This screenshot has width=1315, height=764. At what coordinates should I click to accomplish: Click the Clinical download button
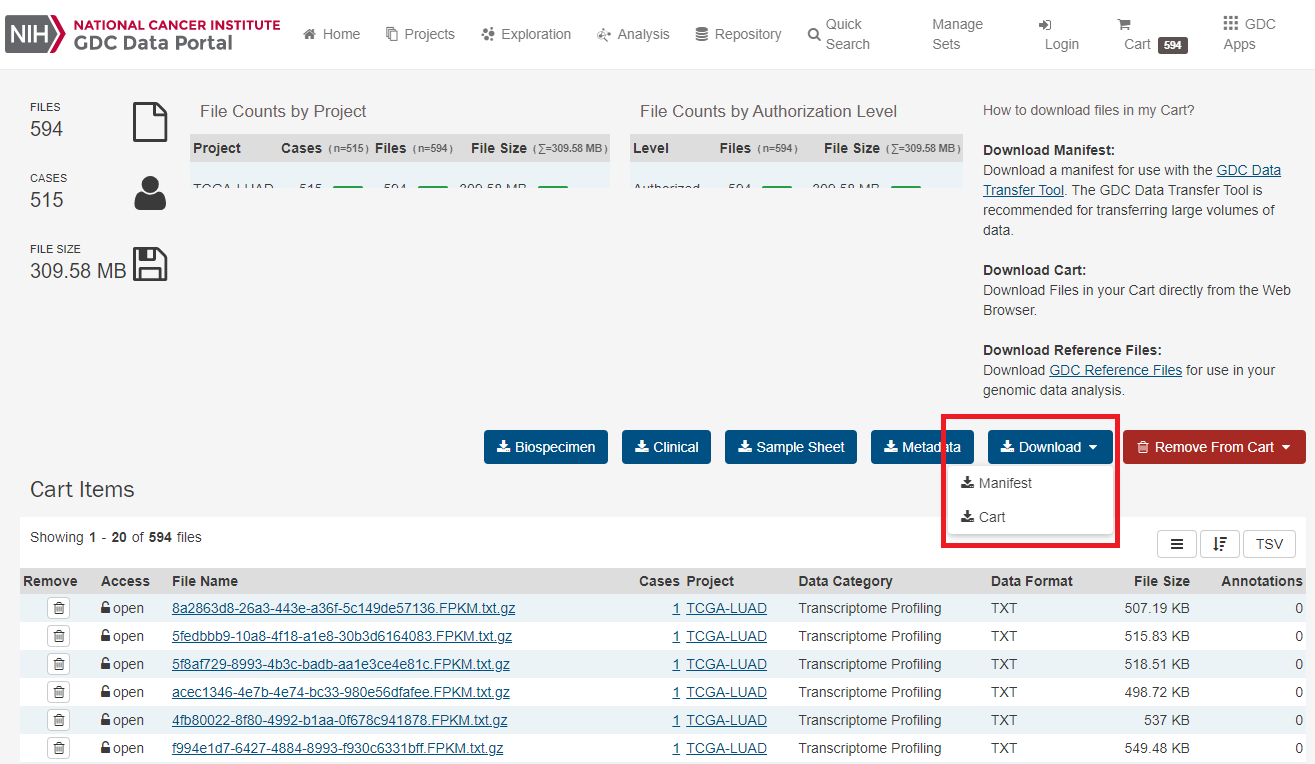click(667, 447)
